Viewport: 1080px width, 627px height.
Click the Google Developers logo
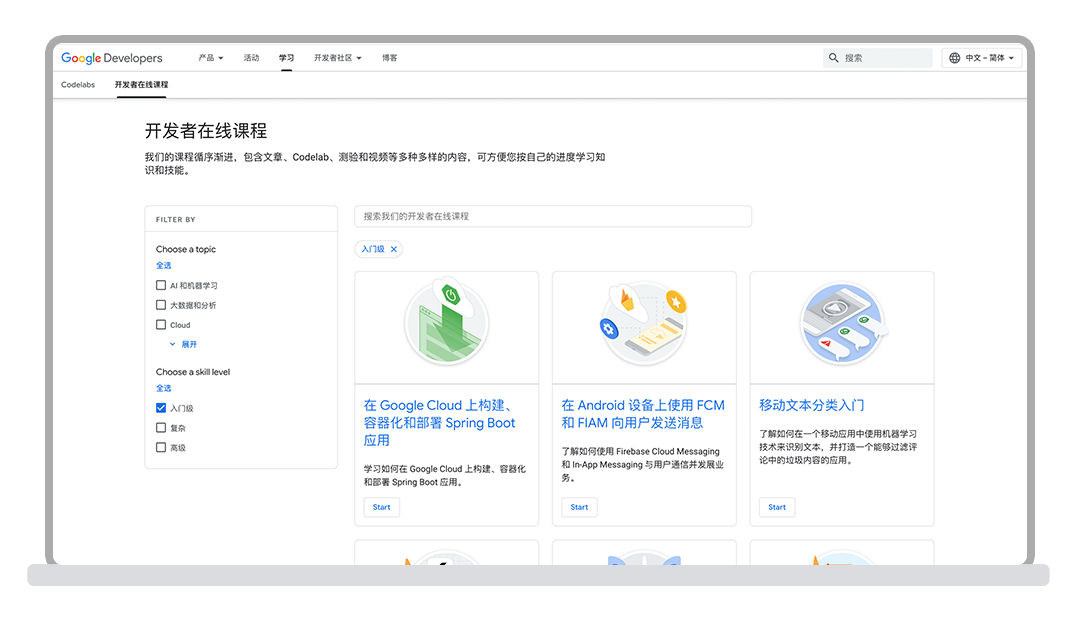pyautogui.click(x=112, y=58)
